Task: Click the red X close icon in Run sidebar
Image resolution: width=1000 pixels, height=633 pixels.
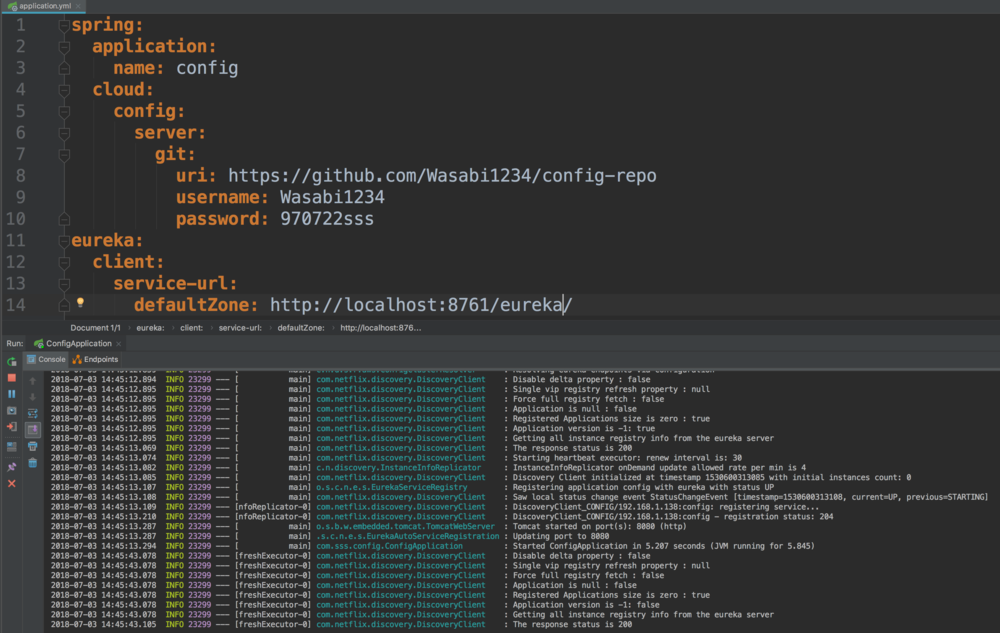Action: click(x=12, y=484)
